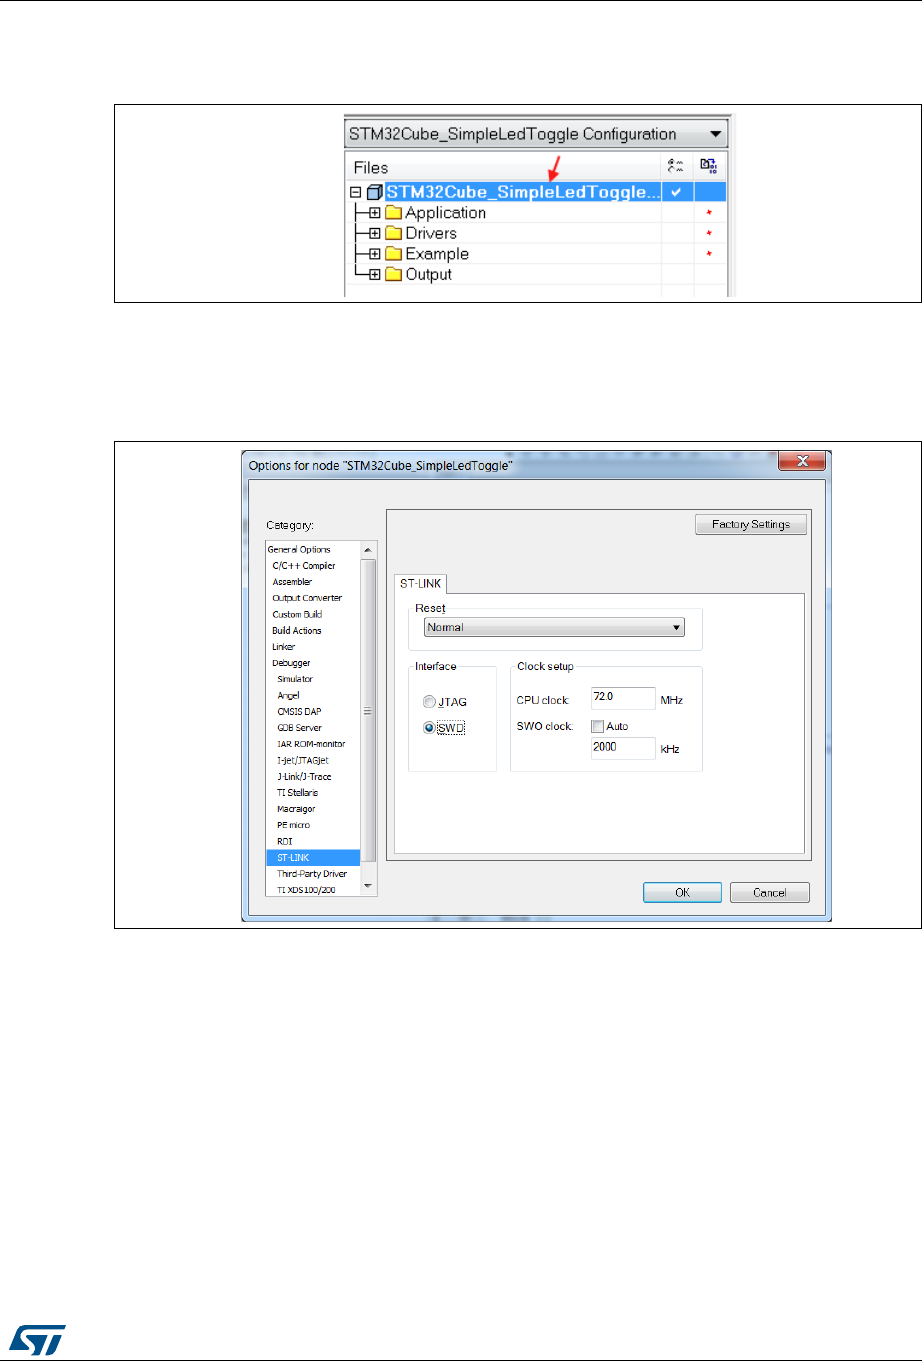Image resolution: width=922 pixels, height=1361 pixels.
Task: Expand the Output folder
Action: click(x=375, y=274)
